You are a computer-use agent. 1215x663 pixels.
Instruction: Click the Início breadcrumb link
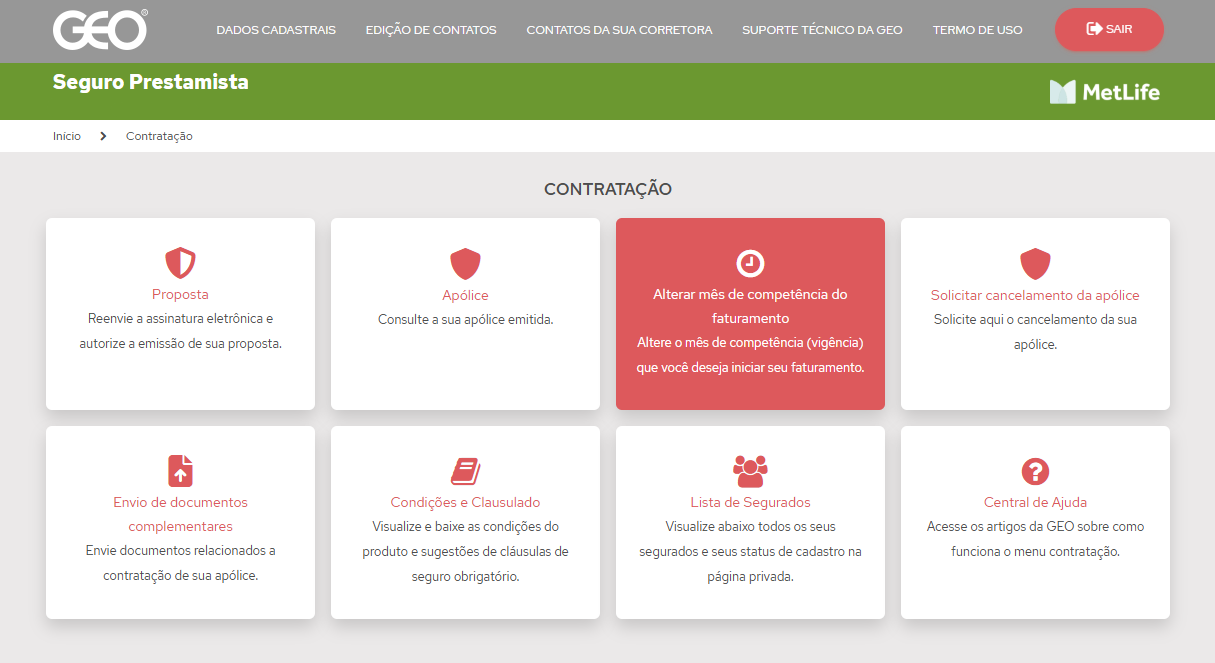click(67, 136)
